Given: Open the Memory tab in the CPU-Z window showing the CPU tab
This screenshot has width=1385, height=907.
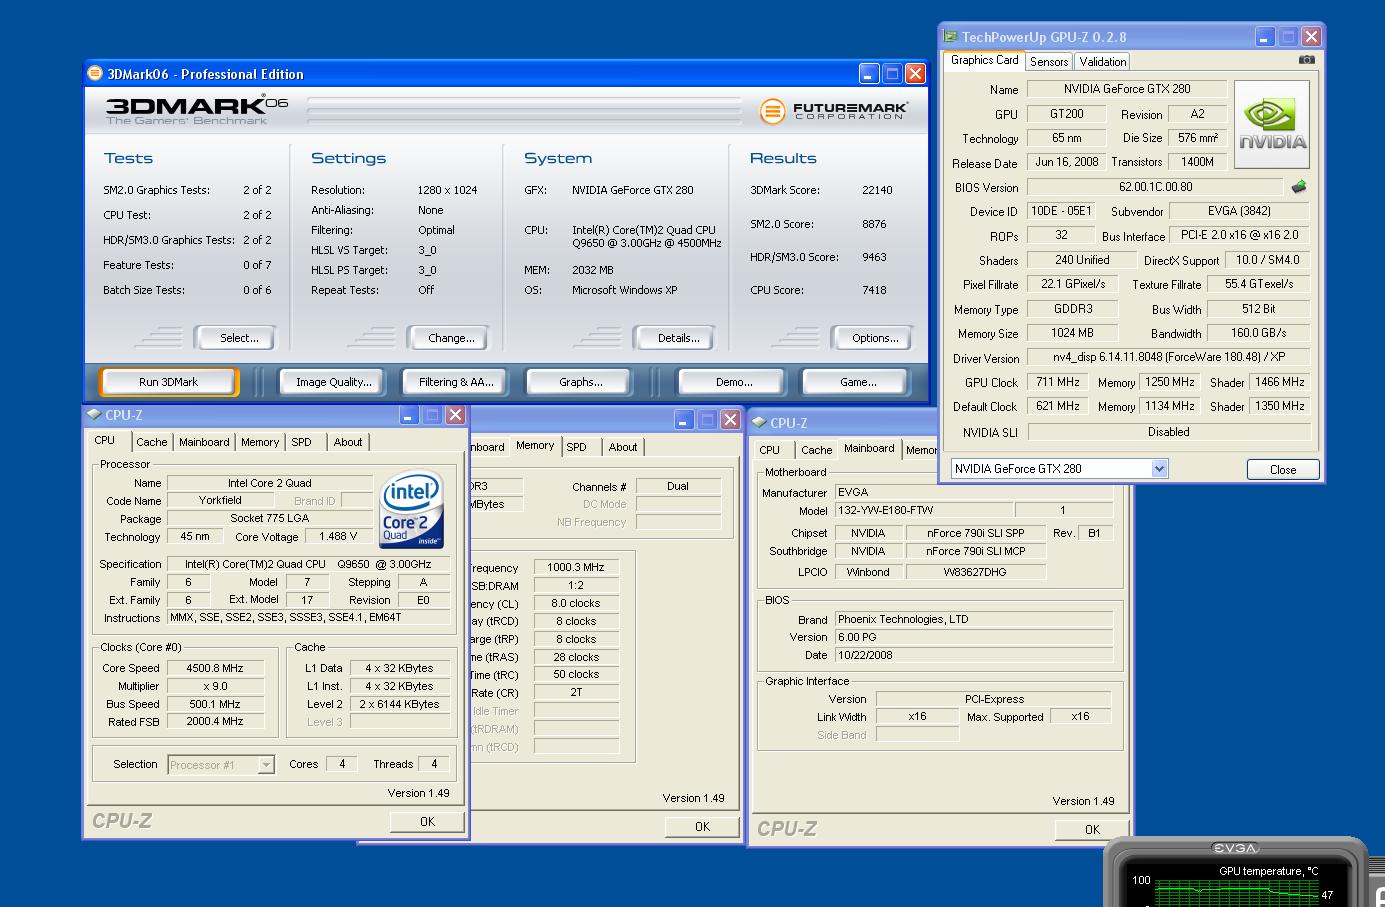Looking at the screenshot, I should tap(260, 442).
